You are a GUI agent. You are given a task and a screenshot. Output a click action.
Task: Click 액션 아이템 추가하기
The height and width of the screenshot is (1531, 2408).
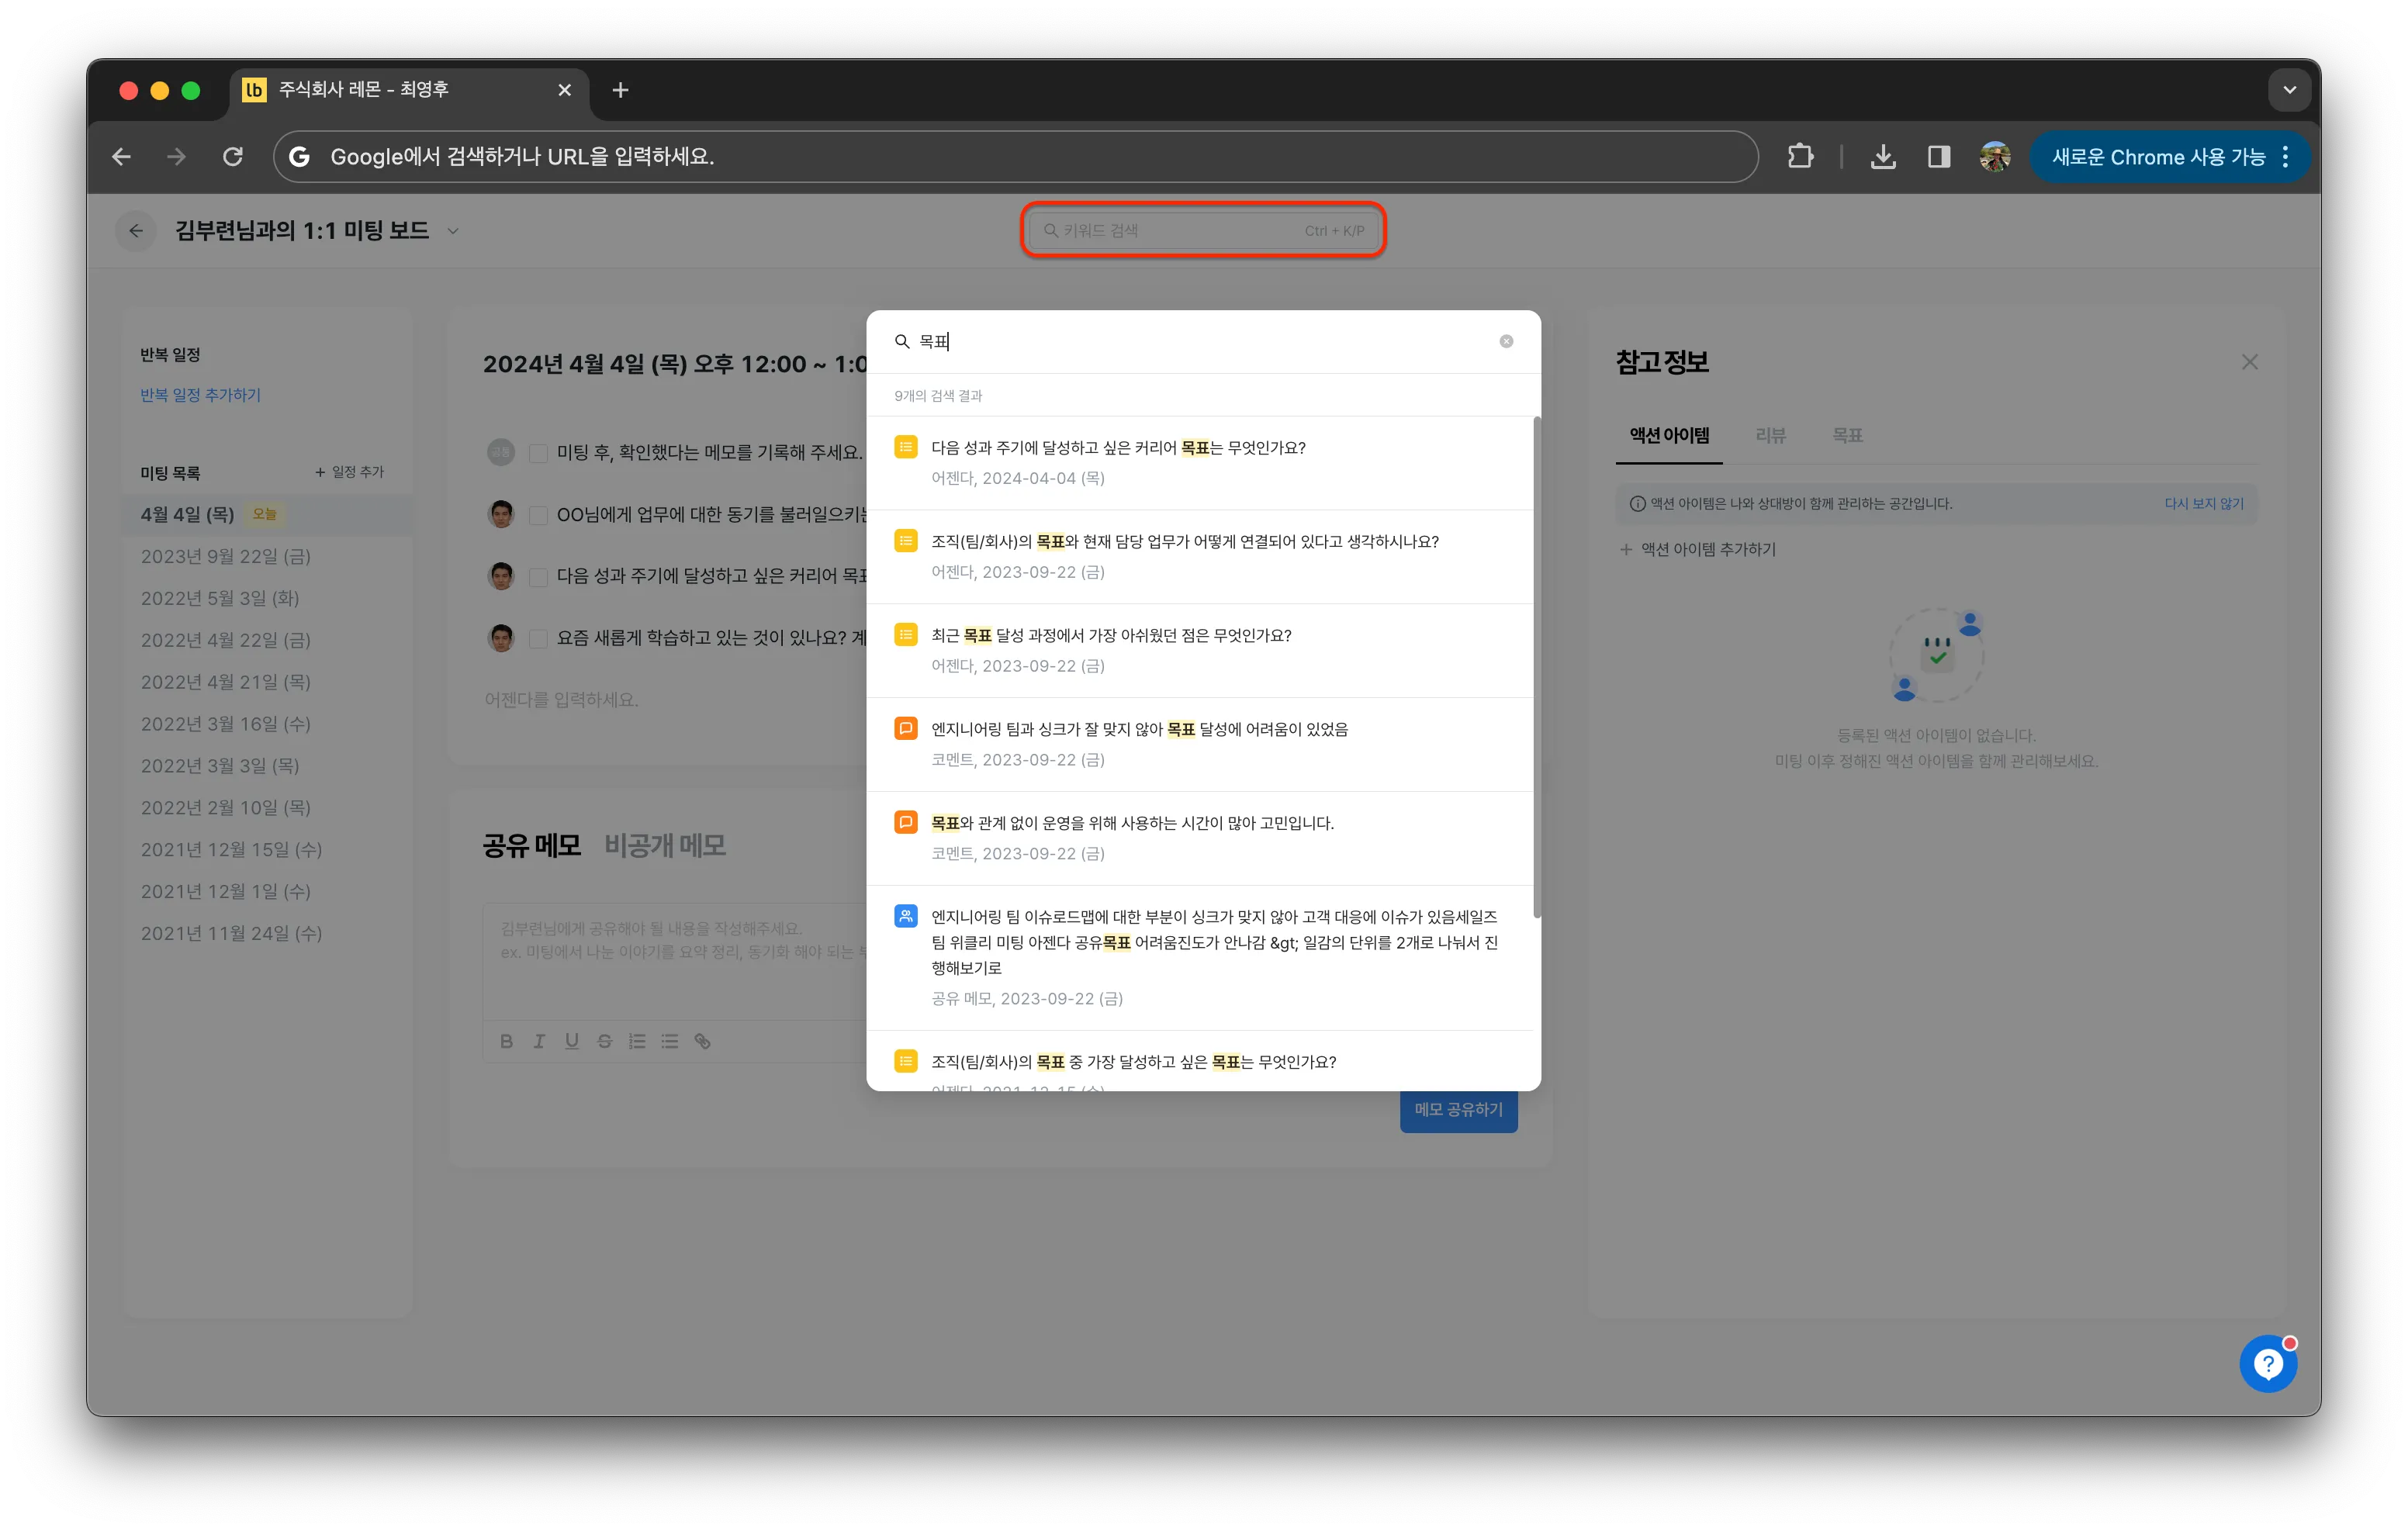[1698, 550]
